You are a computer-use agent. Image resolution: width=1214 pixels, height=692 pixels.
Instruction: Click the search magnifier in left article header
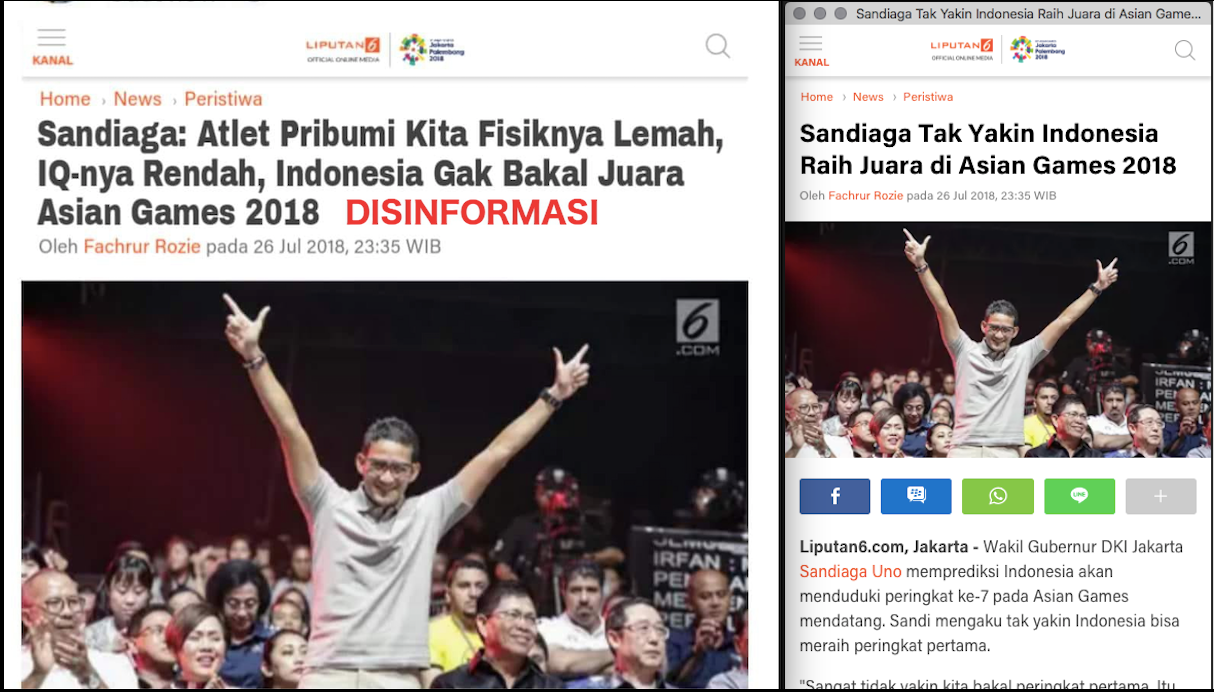point(718,46)
